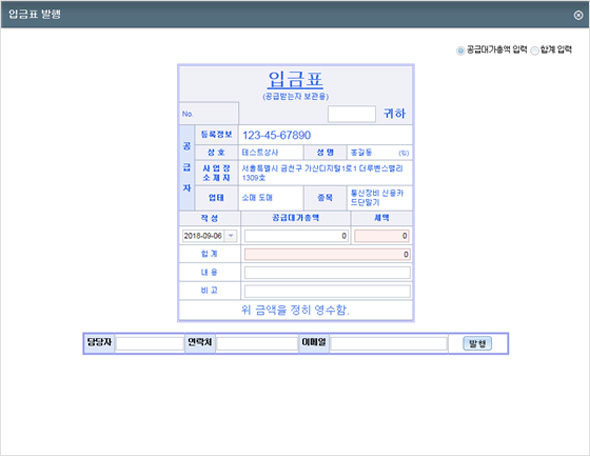Click the 담당자 input field
590x456 pixels.
pos(149,343)
